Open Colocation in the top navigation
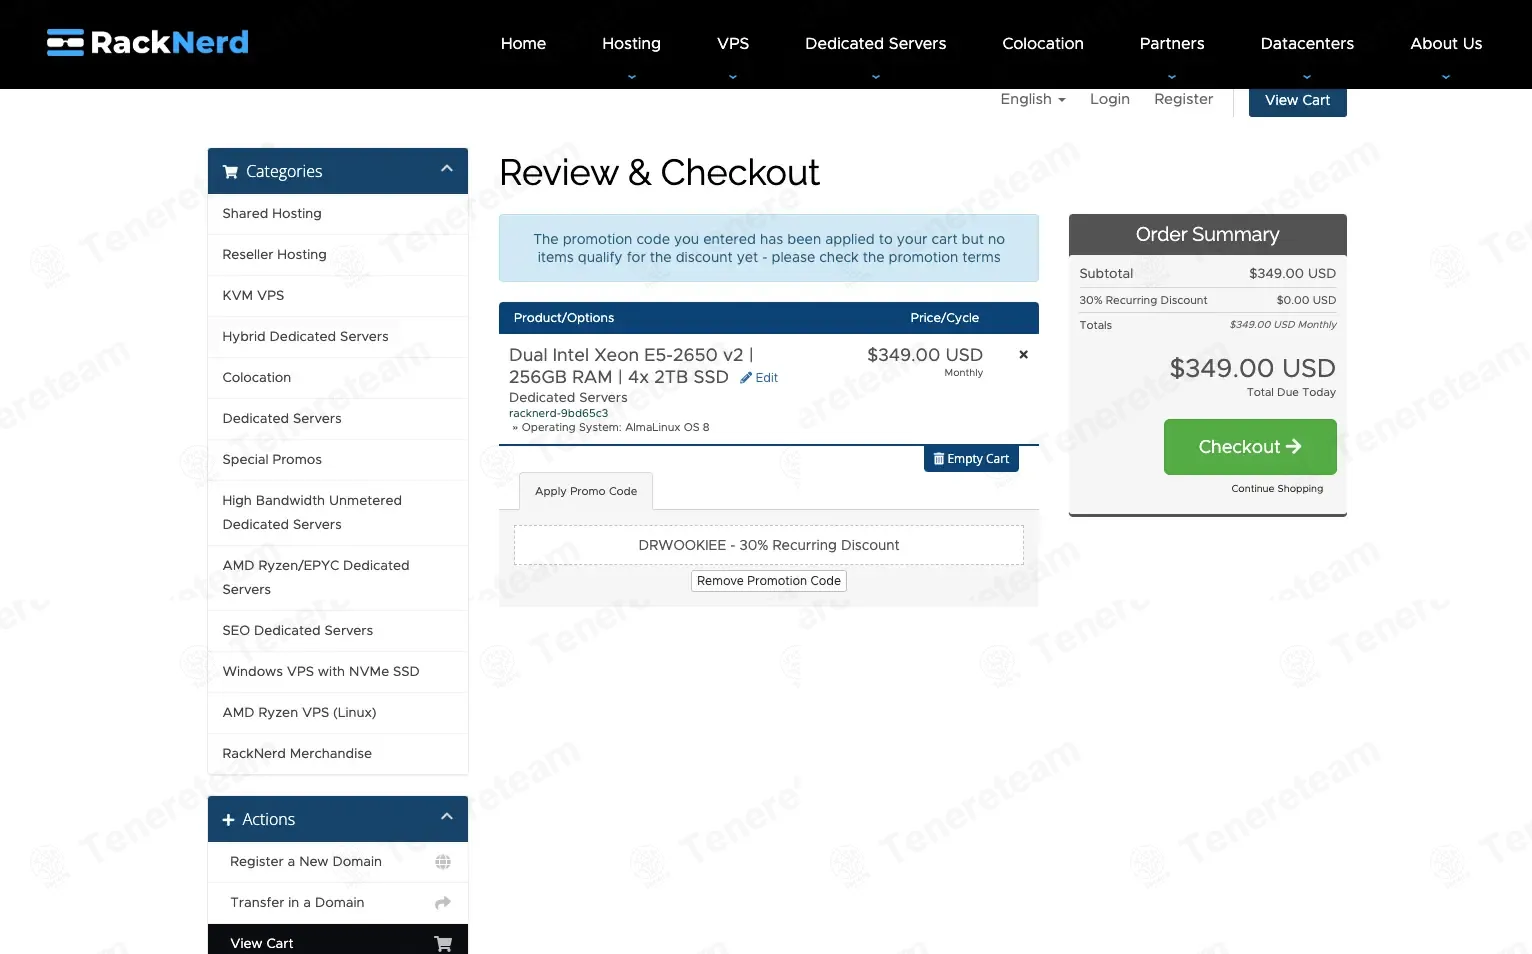This screenshot has width=1532, height=954. pos(1043,44)
